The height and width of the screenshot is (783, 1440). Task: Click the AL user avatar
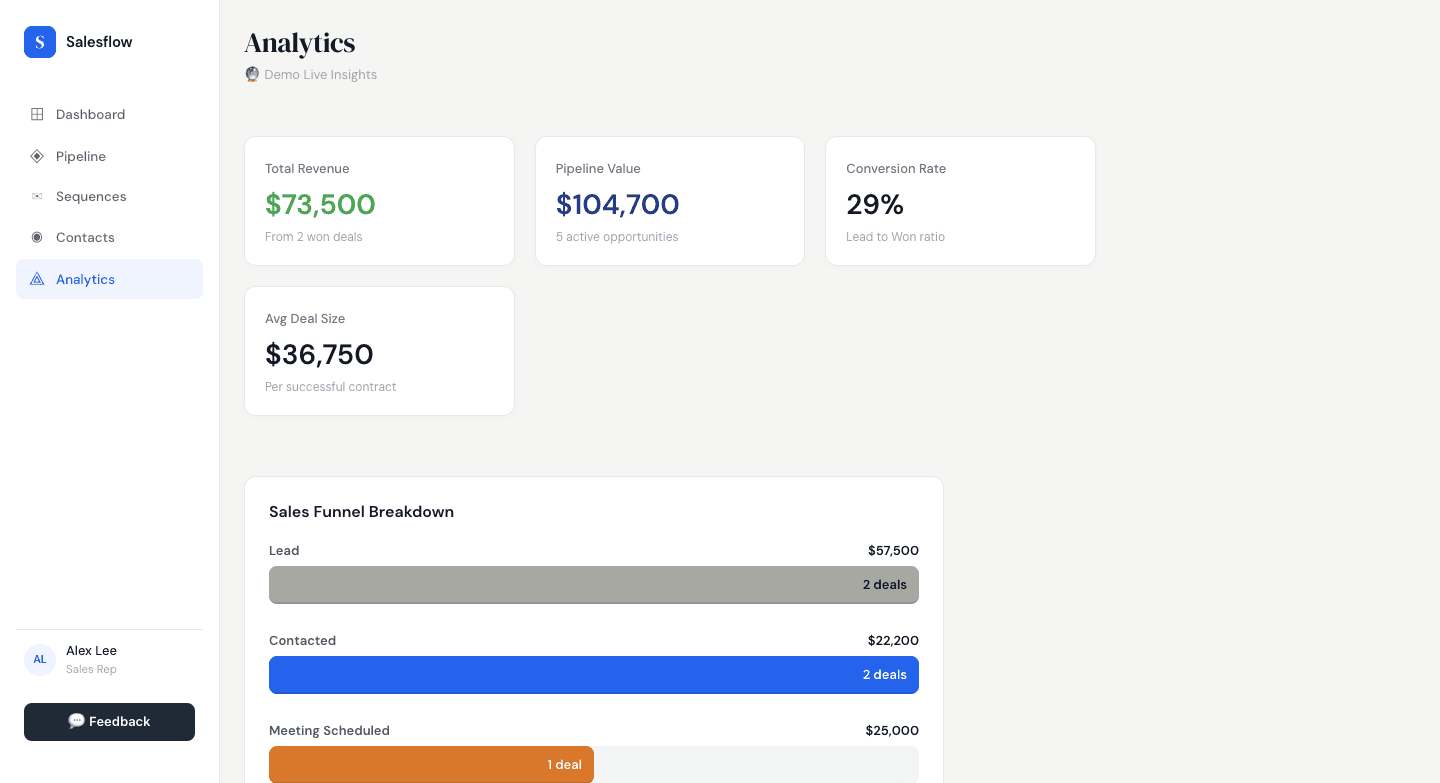40,660
